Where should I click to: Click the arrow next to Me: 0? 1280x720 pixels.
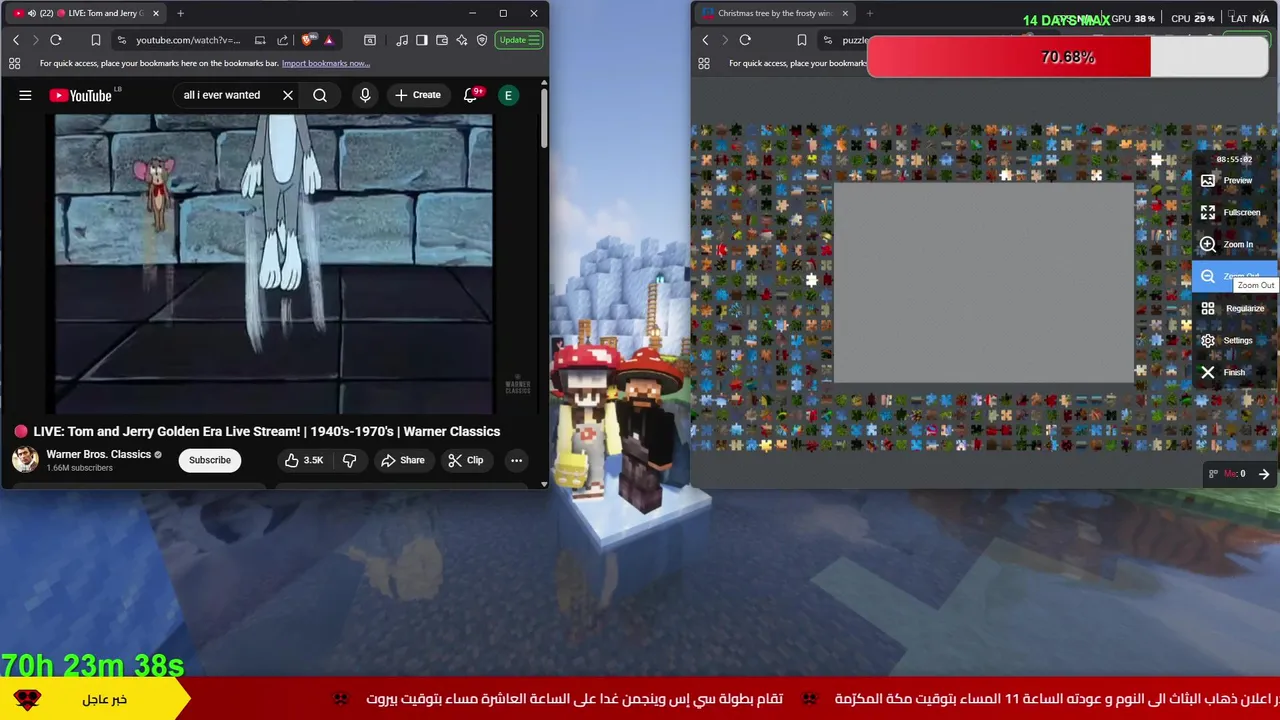coord(1264,474)
